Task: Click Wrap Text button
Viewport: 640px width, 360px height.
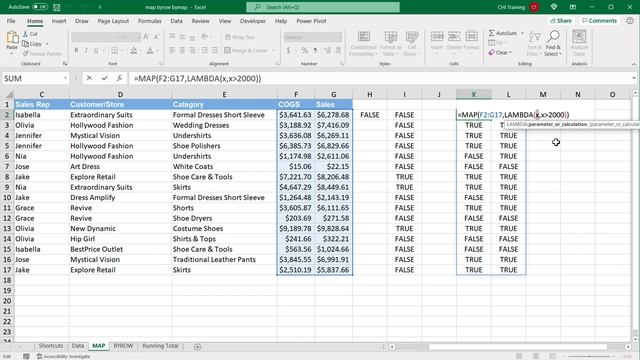Action: point(240,37)
